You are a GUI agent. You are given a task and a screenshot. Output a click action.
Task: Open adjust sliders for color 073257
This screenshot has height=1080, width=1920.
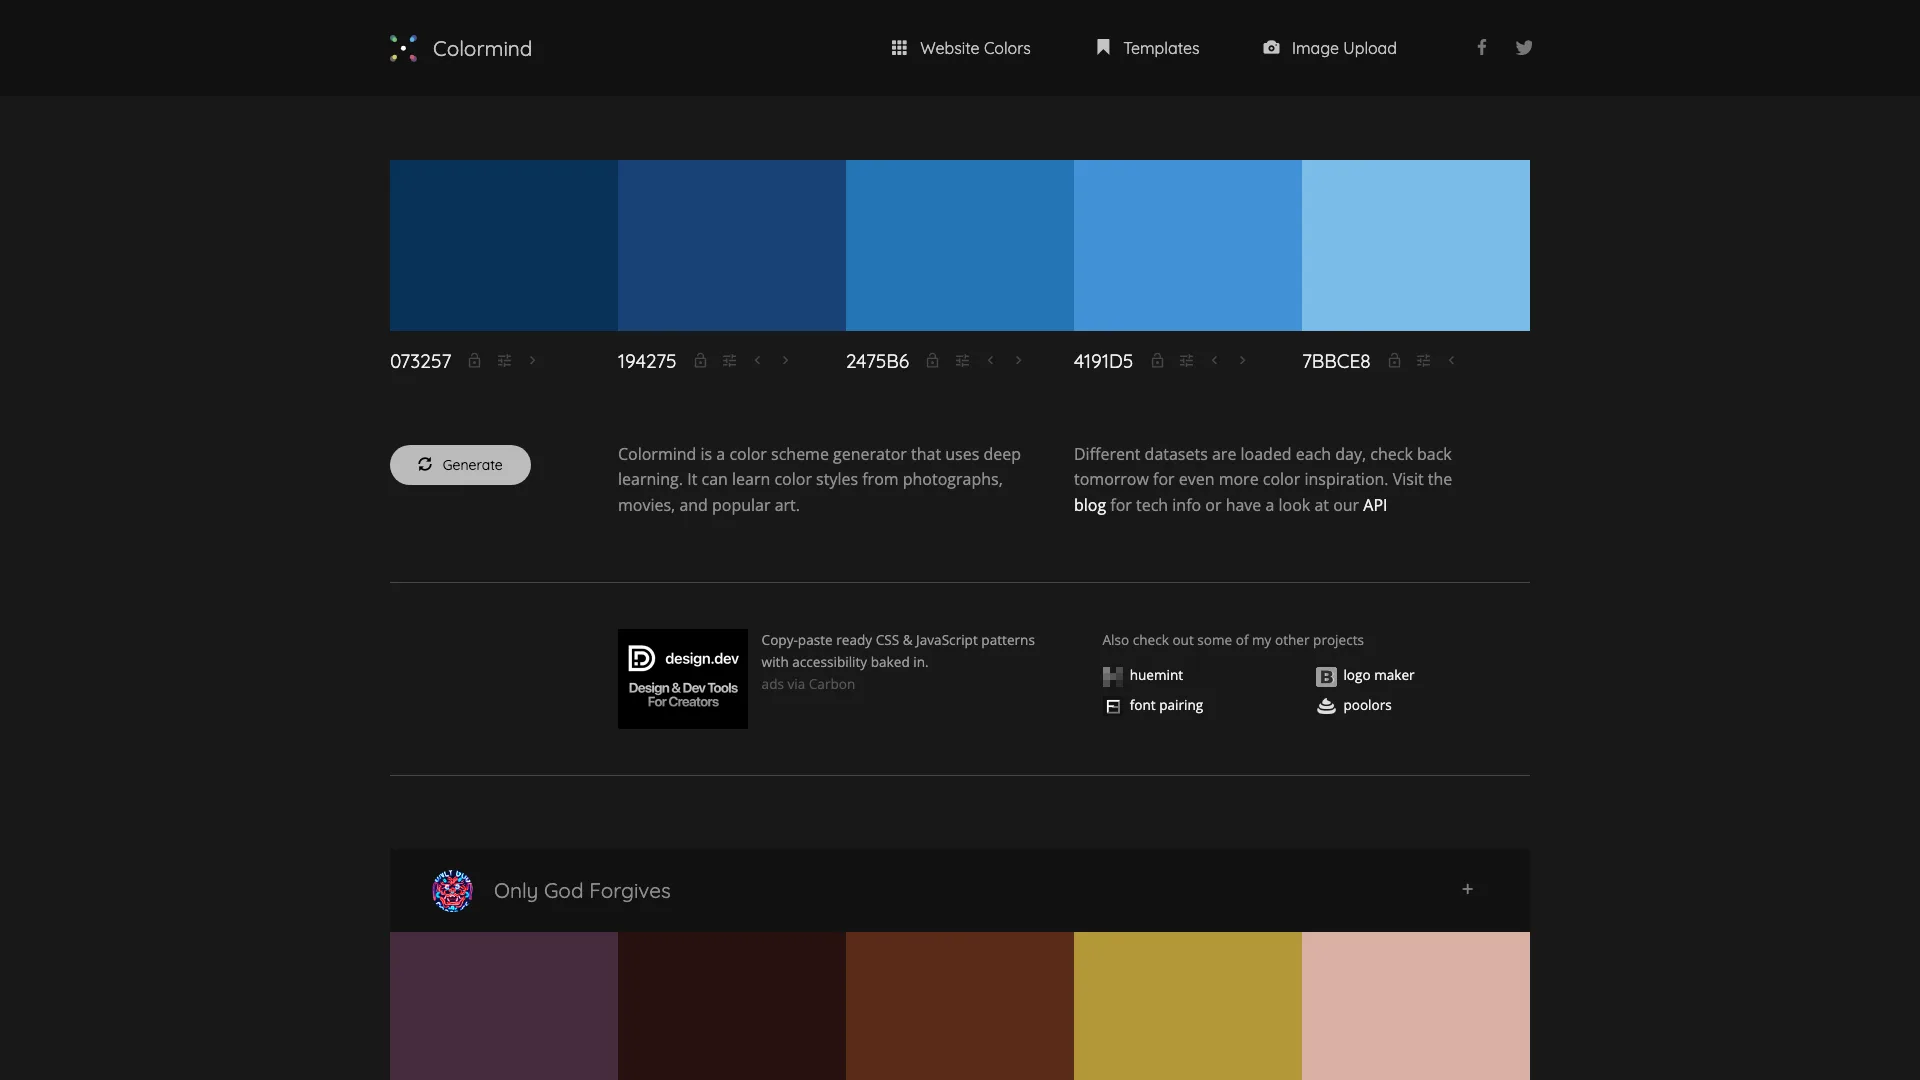[x=505, y=360]
